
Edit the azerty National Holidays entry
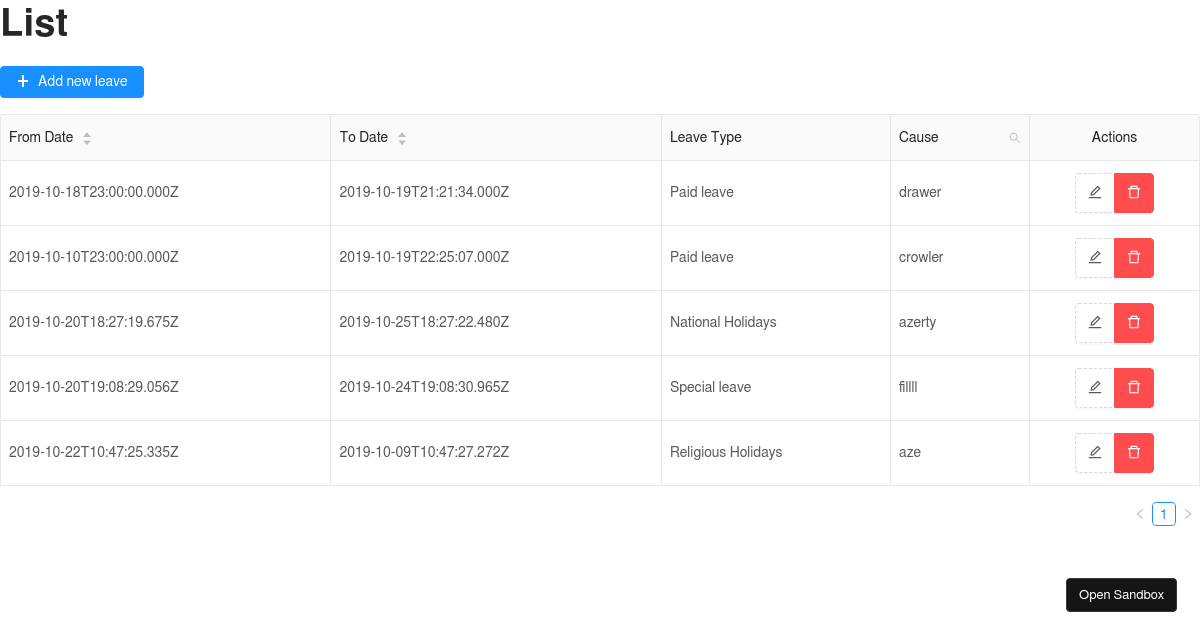1094,322
